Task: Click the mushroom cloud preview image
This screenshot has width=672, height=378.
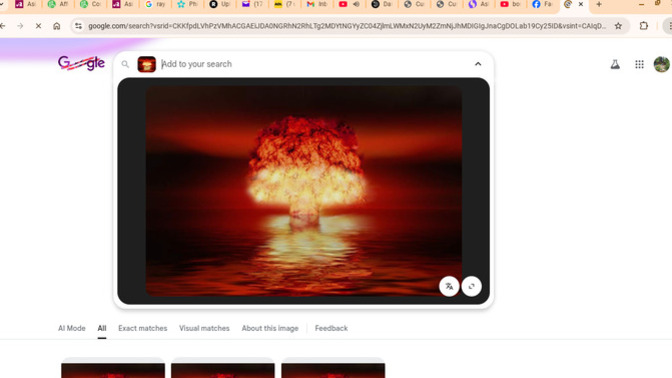Action: pos(304,191)
